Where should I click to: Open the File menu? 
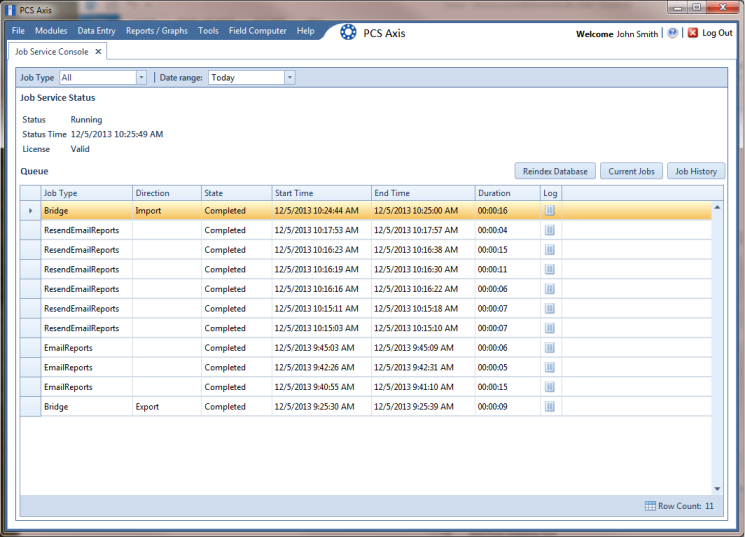point(18,30)
